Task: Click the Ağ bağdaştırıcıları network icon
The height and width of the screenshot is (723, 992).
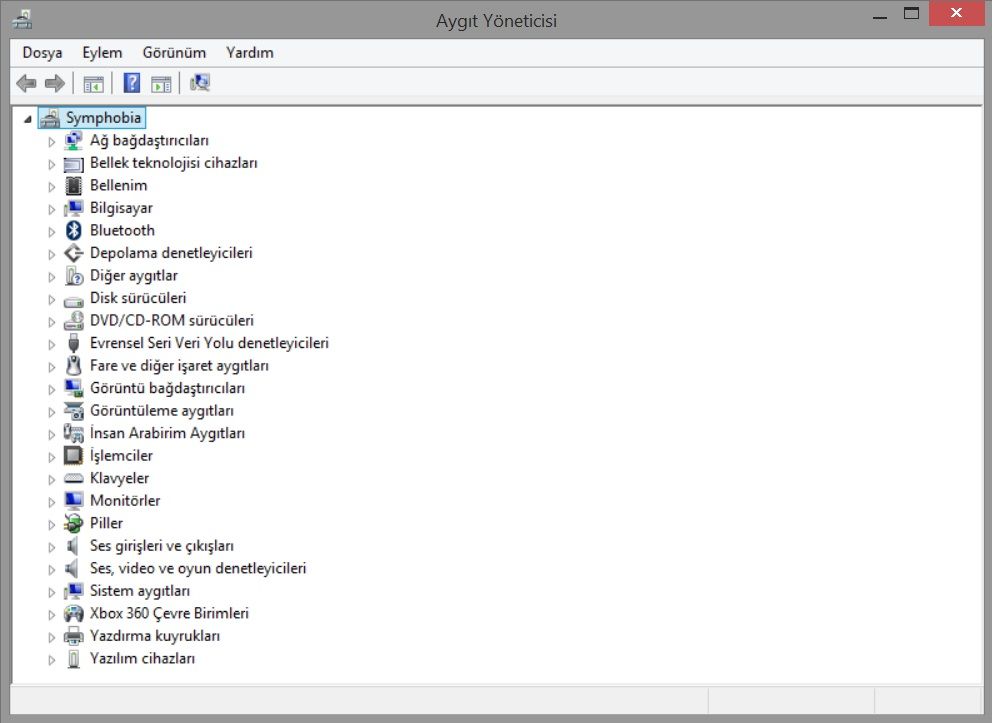Action: click(73, 140)
